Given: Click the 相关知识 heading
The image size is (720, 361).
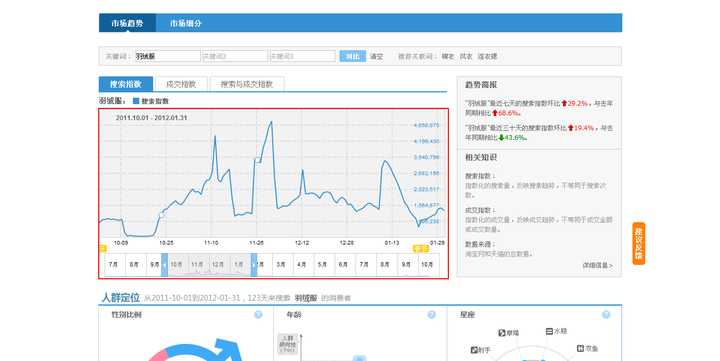Looking at the screenshot, I should (481, 157).
